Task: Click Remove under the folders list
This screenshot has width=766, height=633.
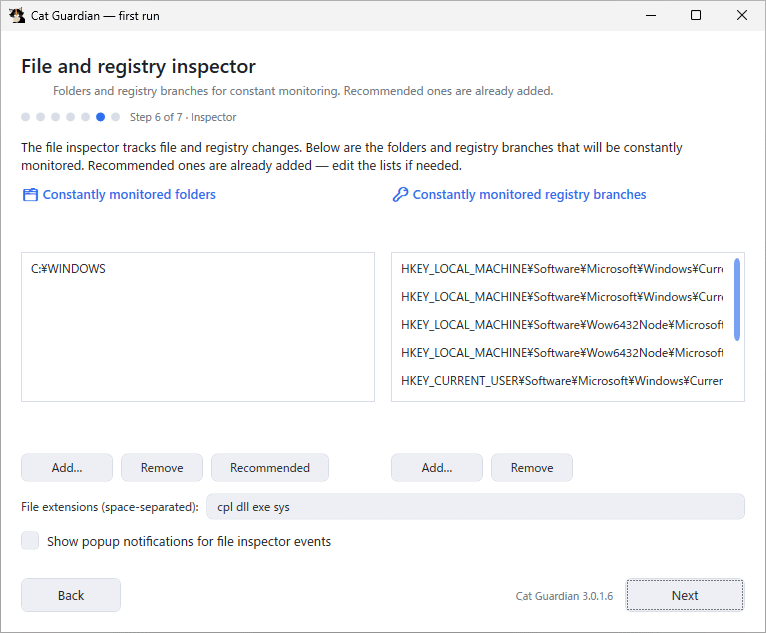Action: pos(162,467)
